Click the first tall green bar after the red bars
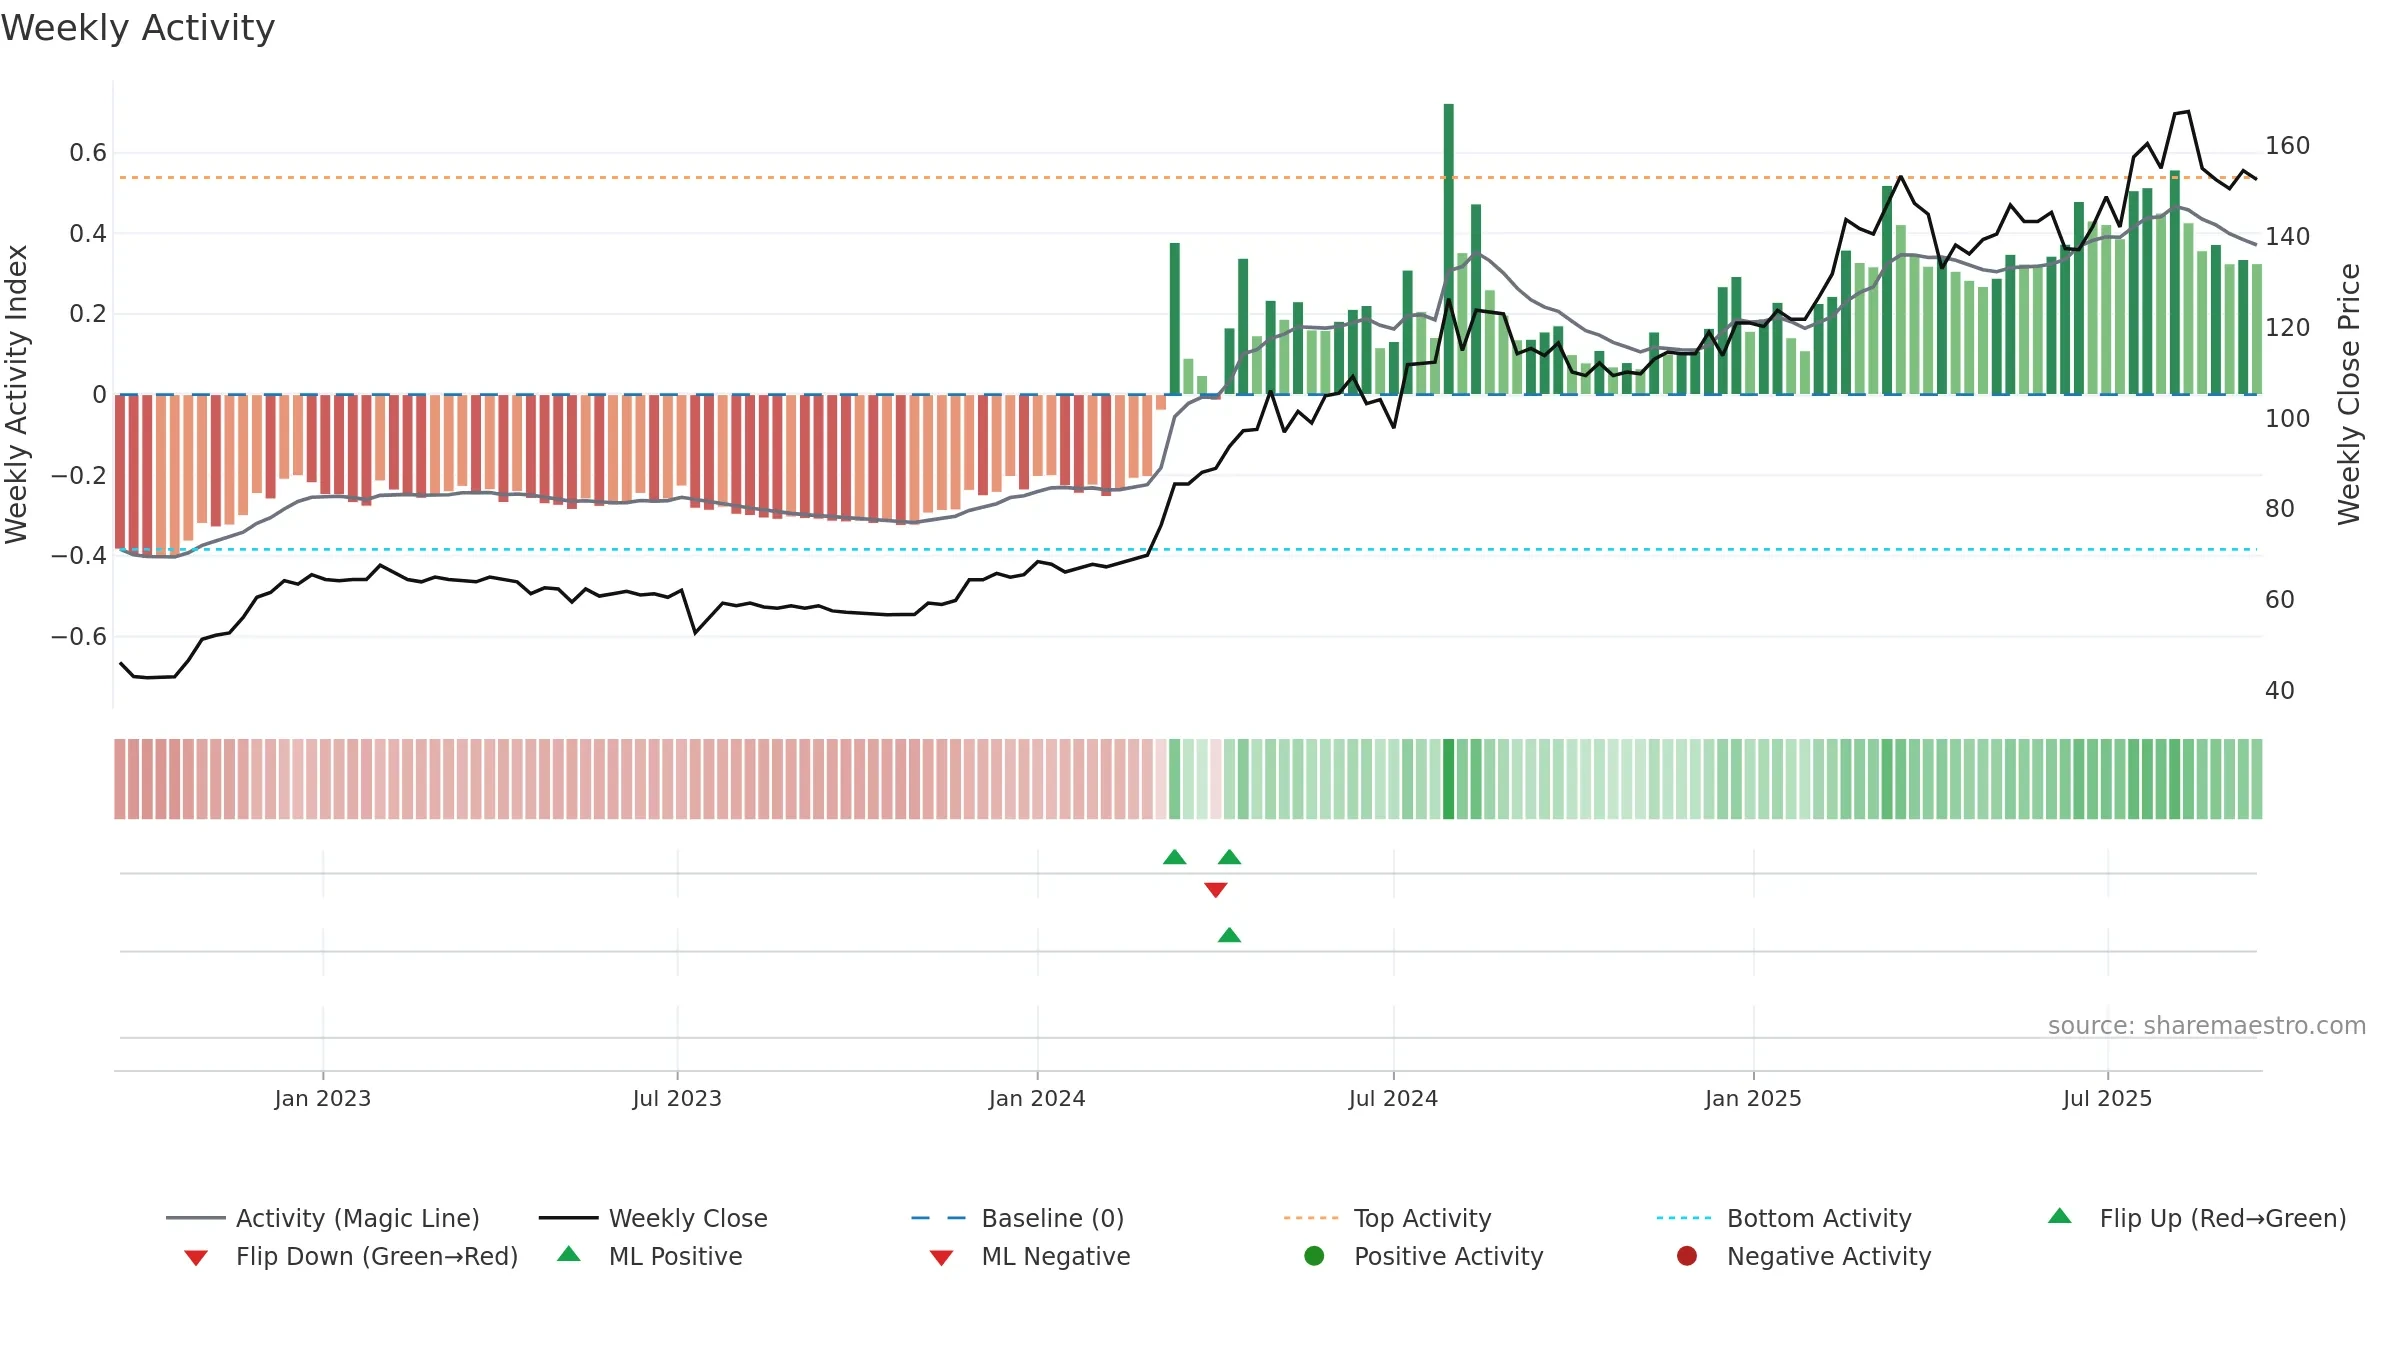 pyautogui.click(x=1175, y=319)
